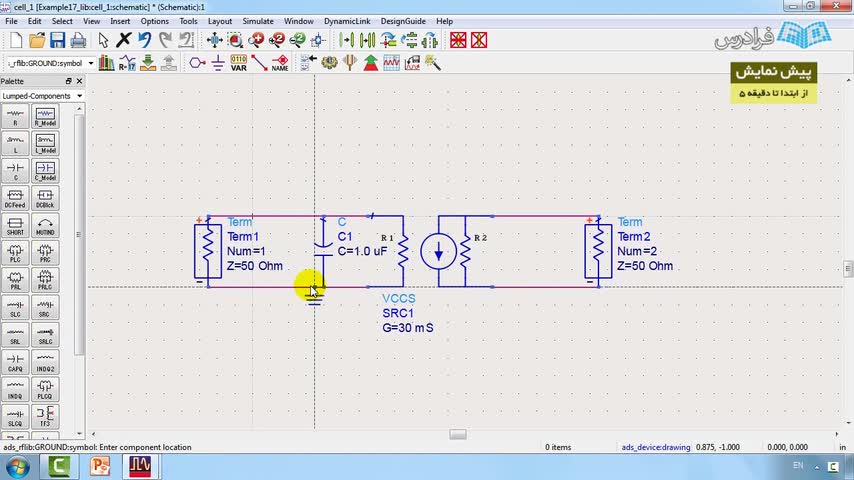Open the Tools menu
This screenshot has width=854, height=480.
(x=188, y=21)
